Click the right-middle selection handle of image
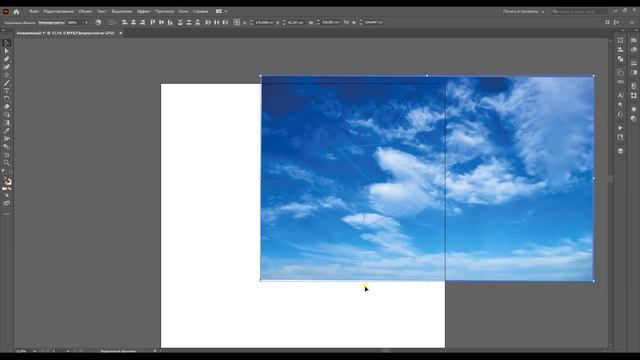 click(x=593, y=178)
